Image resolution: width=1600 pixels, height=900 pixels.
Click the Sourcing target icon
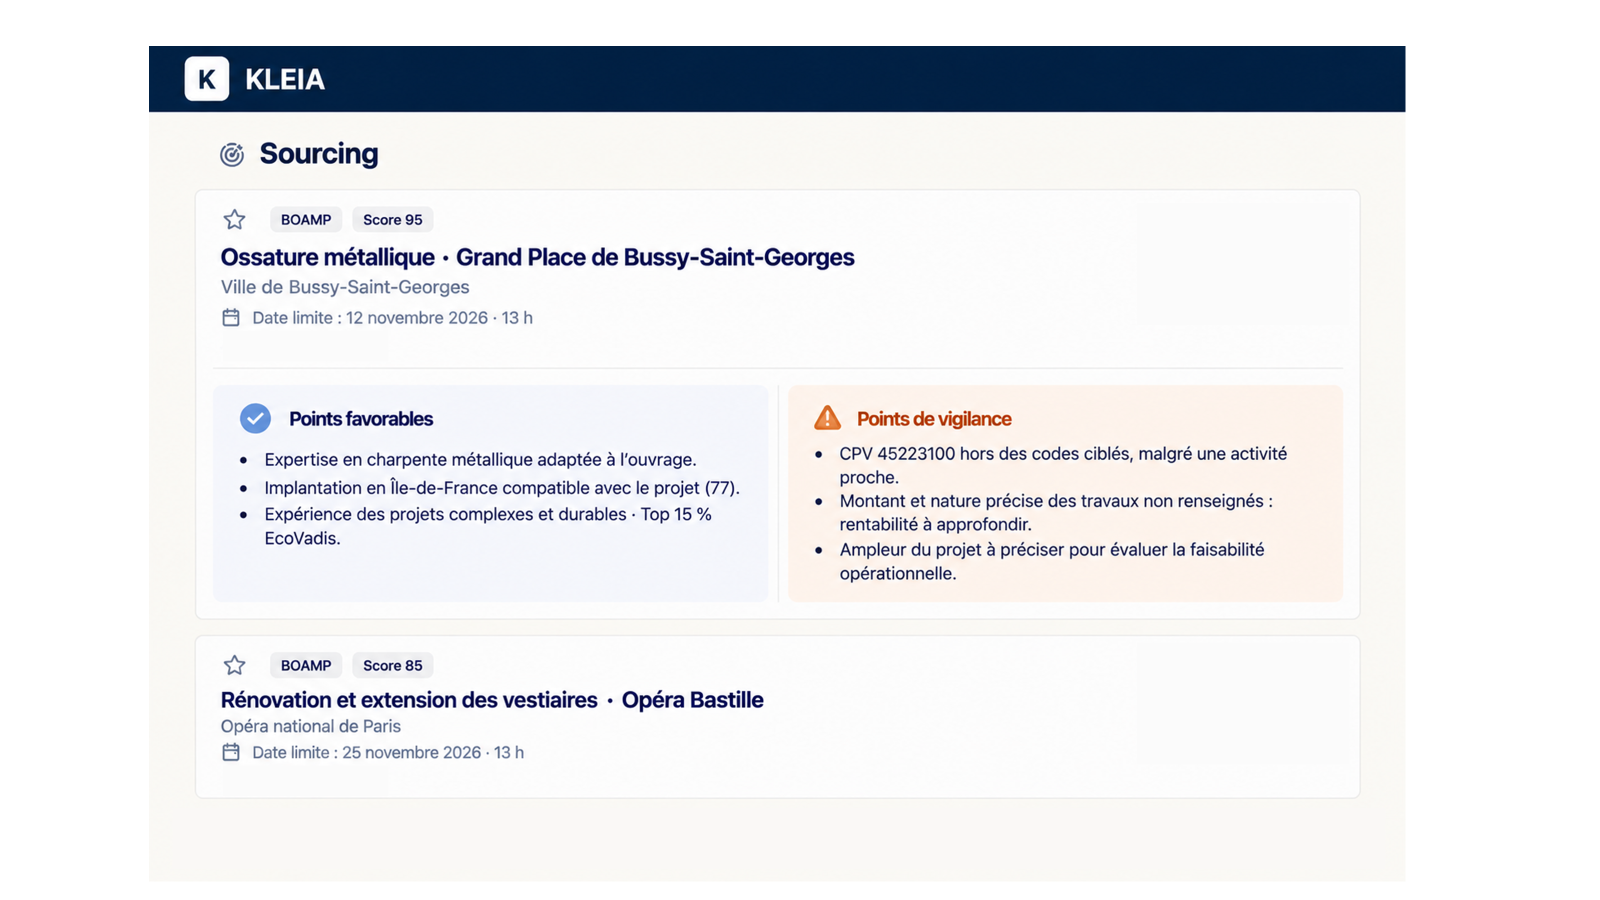(232, 154)
